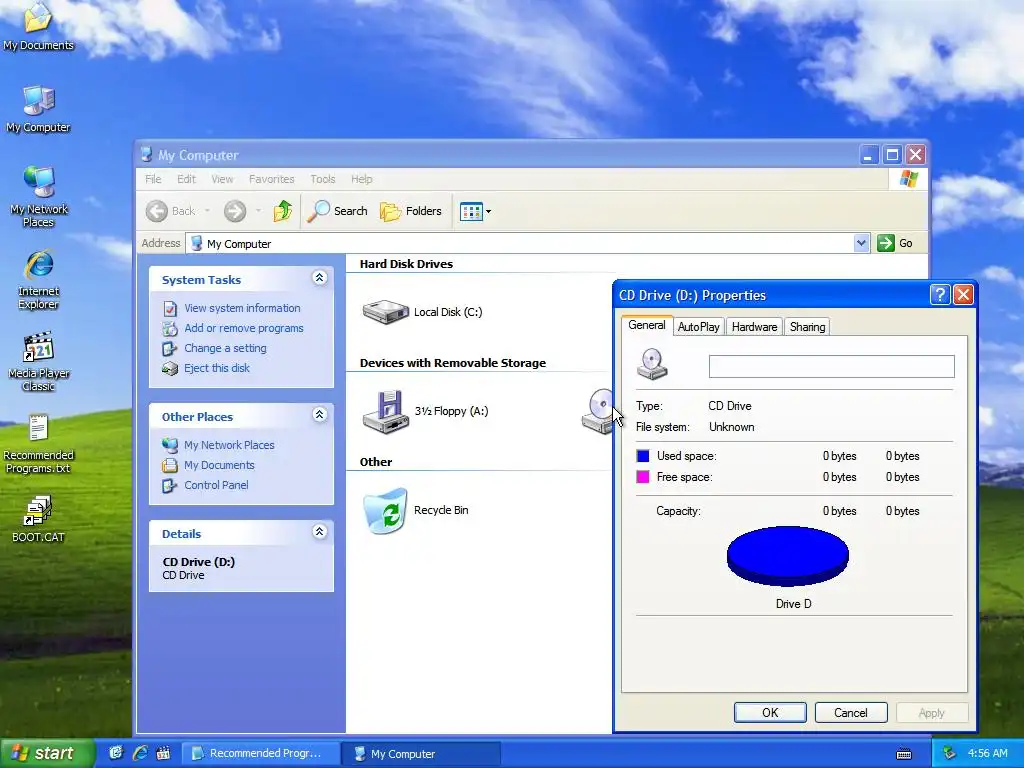
Task: Switch to the Sharing tab
Action: 807,327
